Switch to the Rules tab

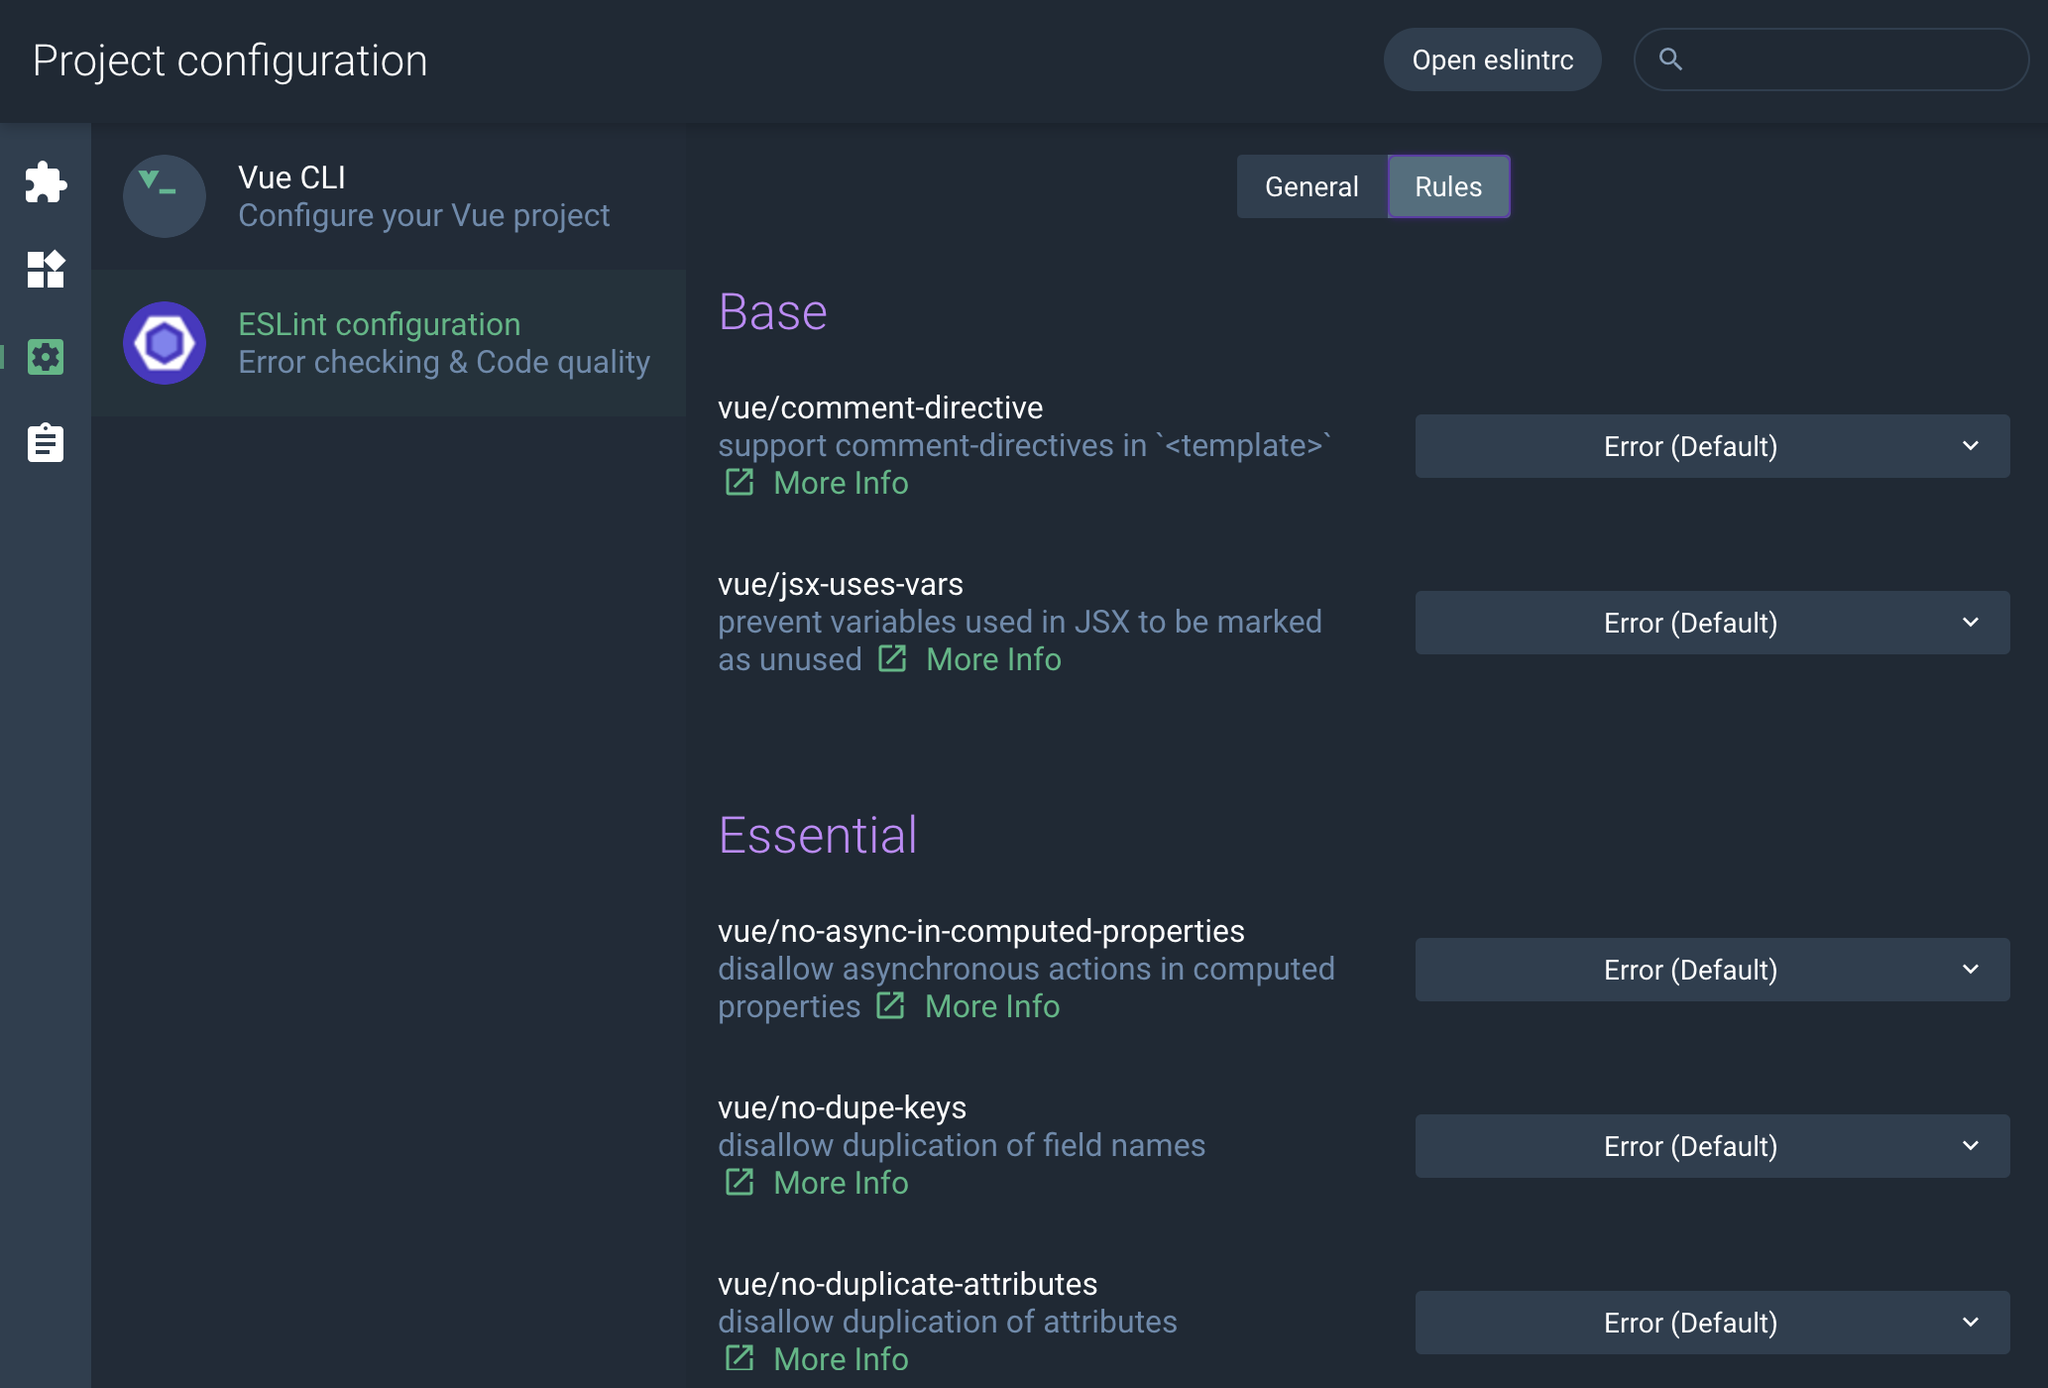[1449, 186]
